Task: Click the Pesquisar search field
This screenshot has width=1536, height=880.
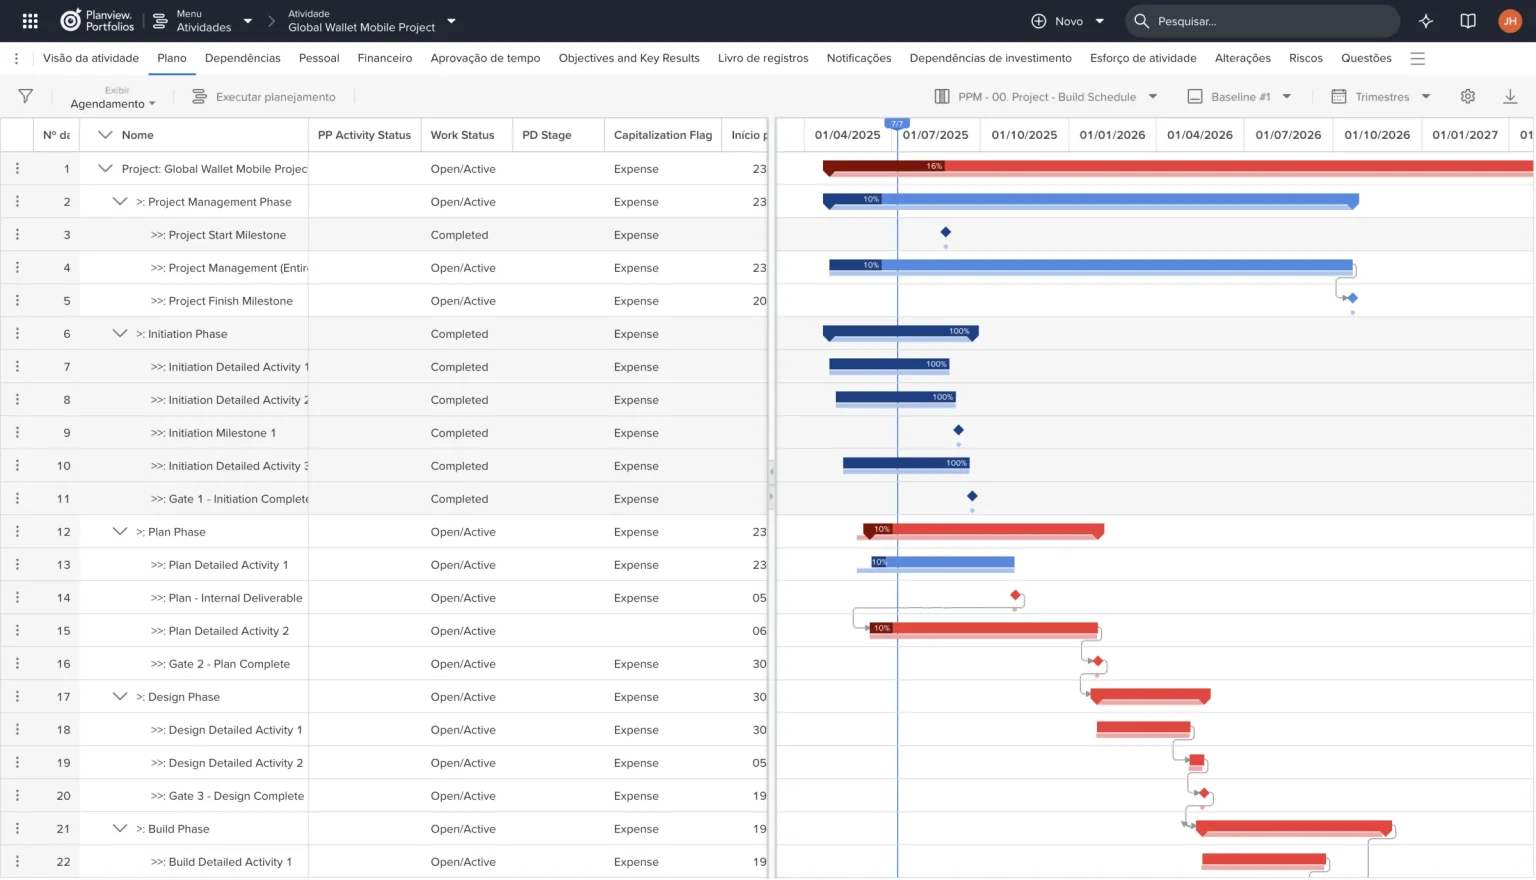Action: pos(1263,21)
